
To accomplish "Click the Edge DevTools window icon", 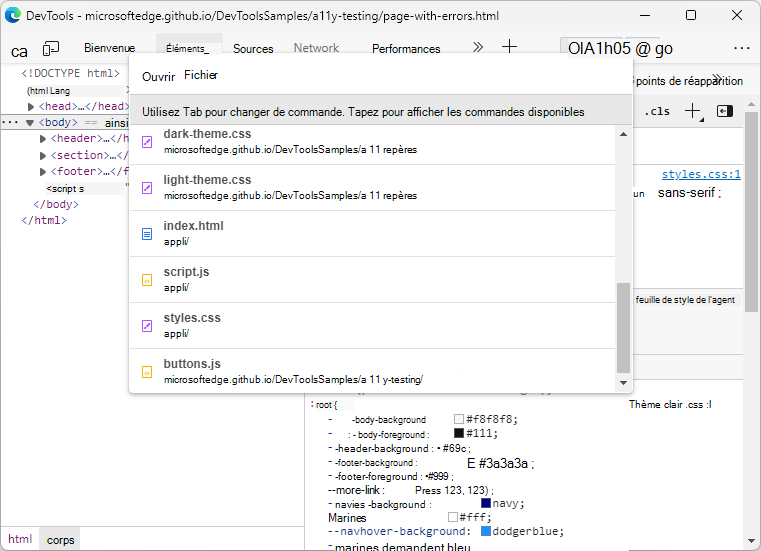I will pos(13,16).
